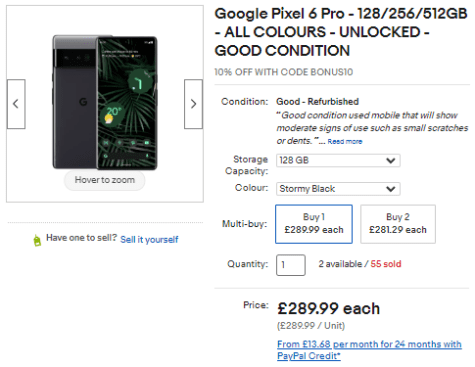Click the Pixel 6 Pro product image
475x367 pixels.
point(105,103)
